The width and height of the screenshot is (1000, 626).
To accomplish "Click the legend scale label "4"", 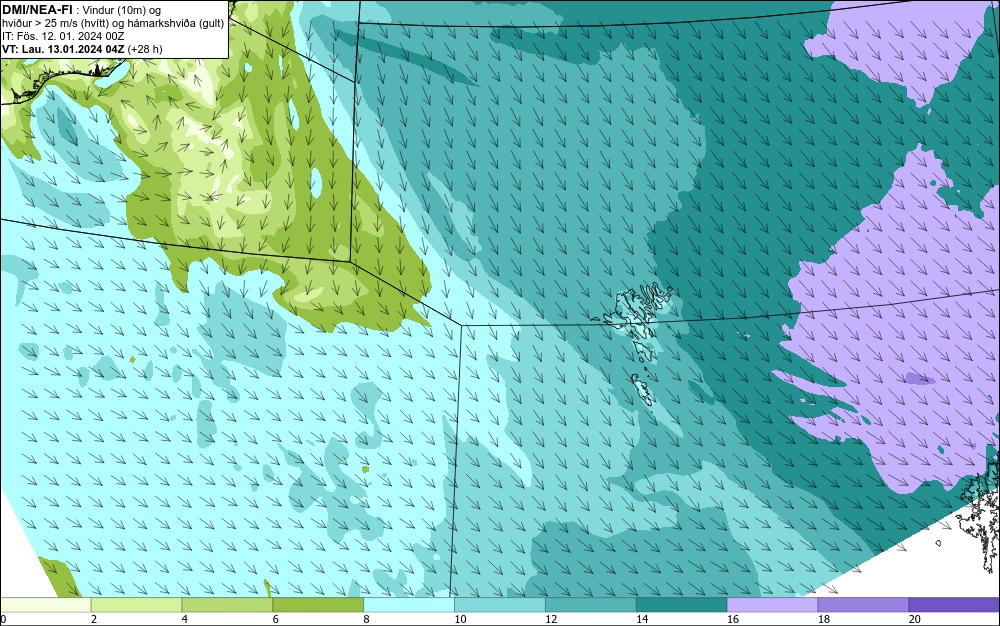I will pos(185,619).
